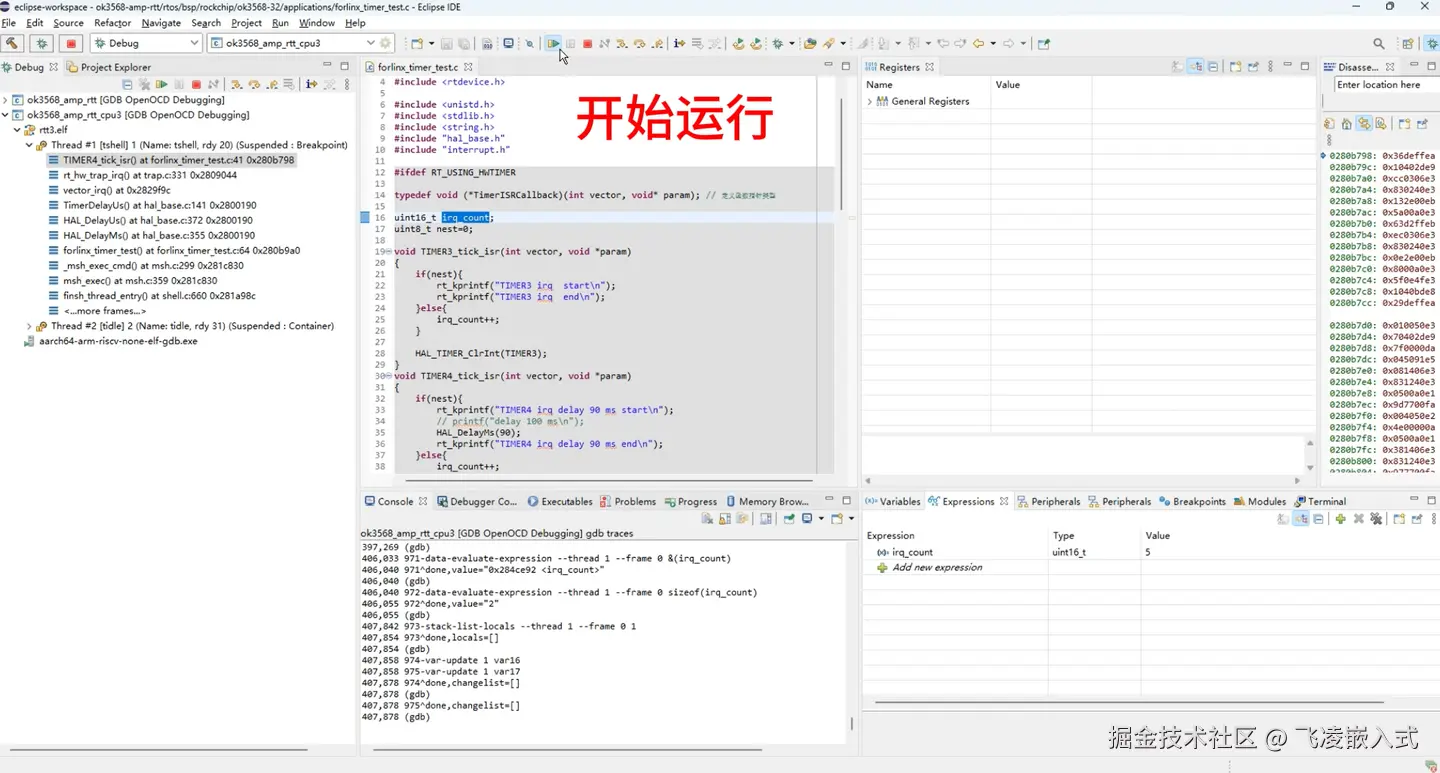The image size is (1440, 773).
Task: Click Step Into in the Debug view toolbar
Action: click(x=236, y=84)
